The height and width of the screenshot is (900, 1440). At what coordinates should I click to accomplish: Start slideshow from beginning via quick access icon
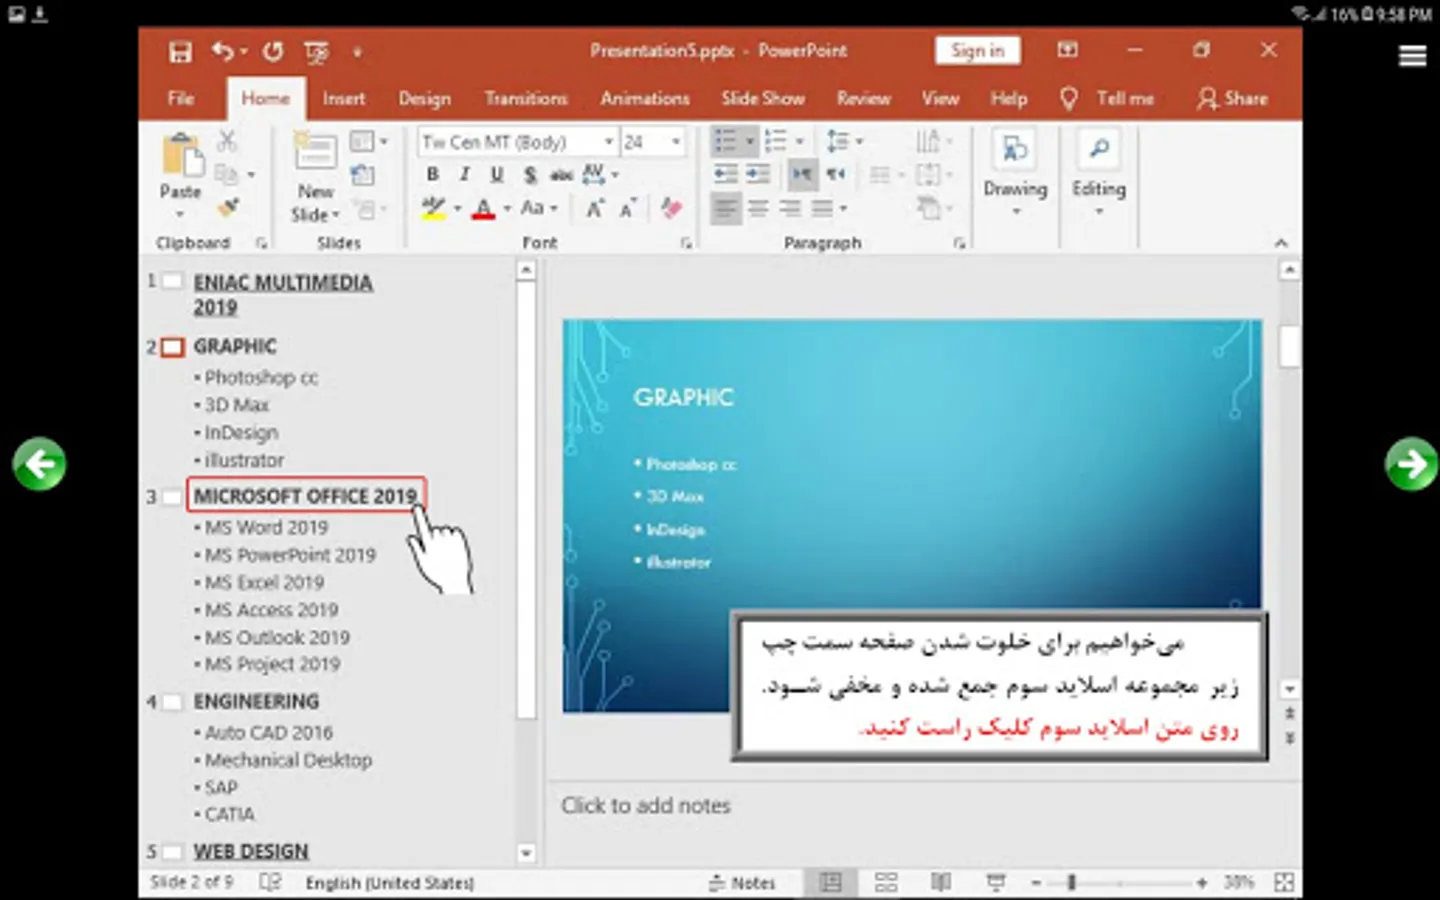(316, 52)
